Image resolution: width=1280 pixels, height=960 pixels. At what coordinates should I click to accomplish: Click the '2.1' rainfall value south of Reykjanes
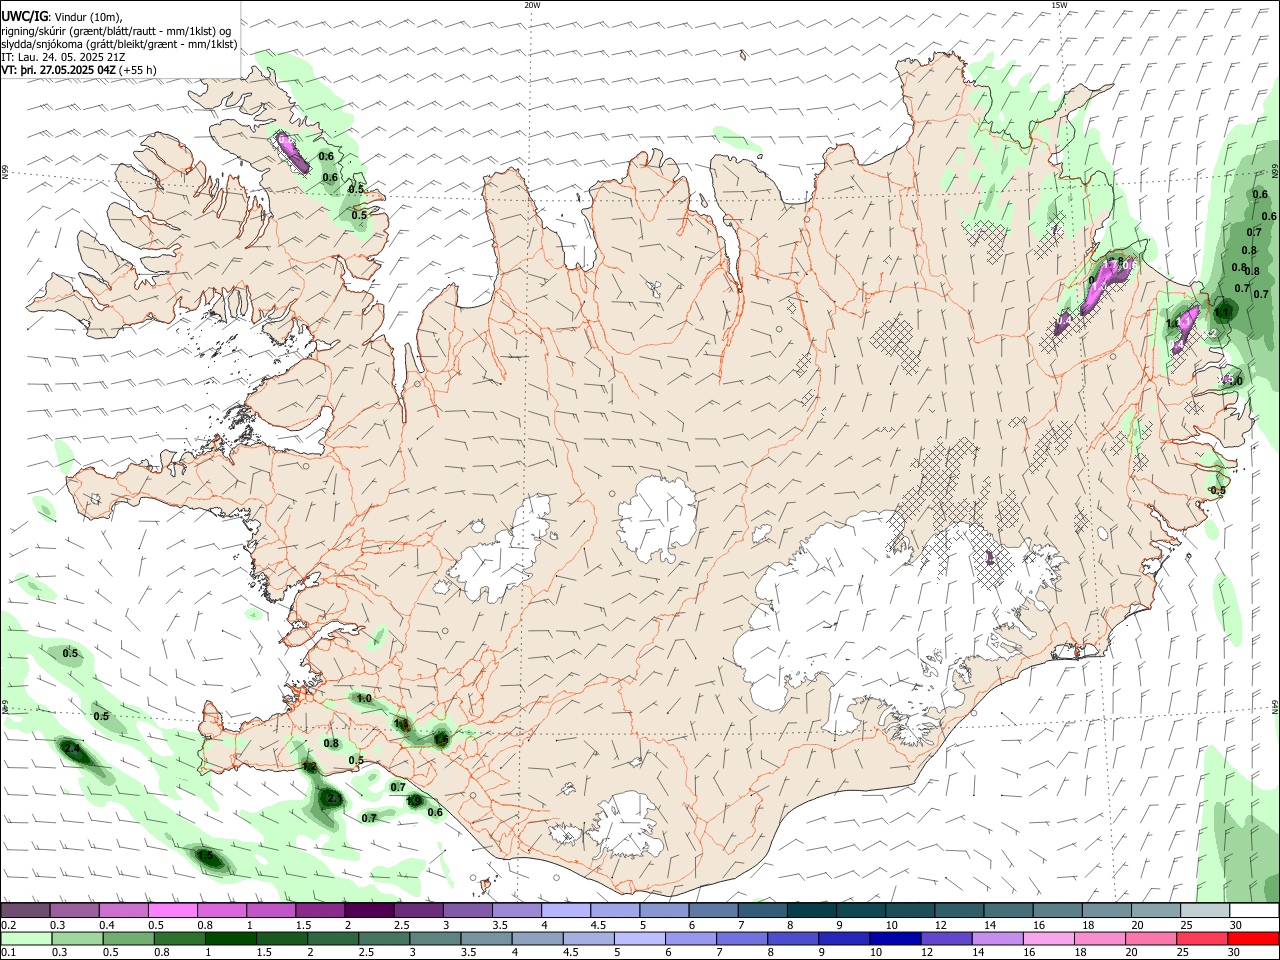334,799
